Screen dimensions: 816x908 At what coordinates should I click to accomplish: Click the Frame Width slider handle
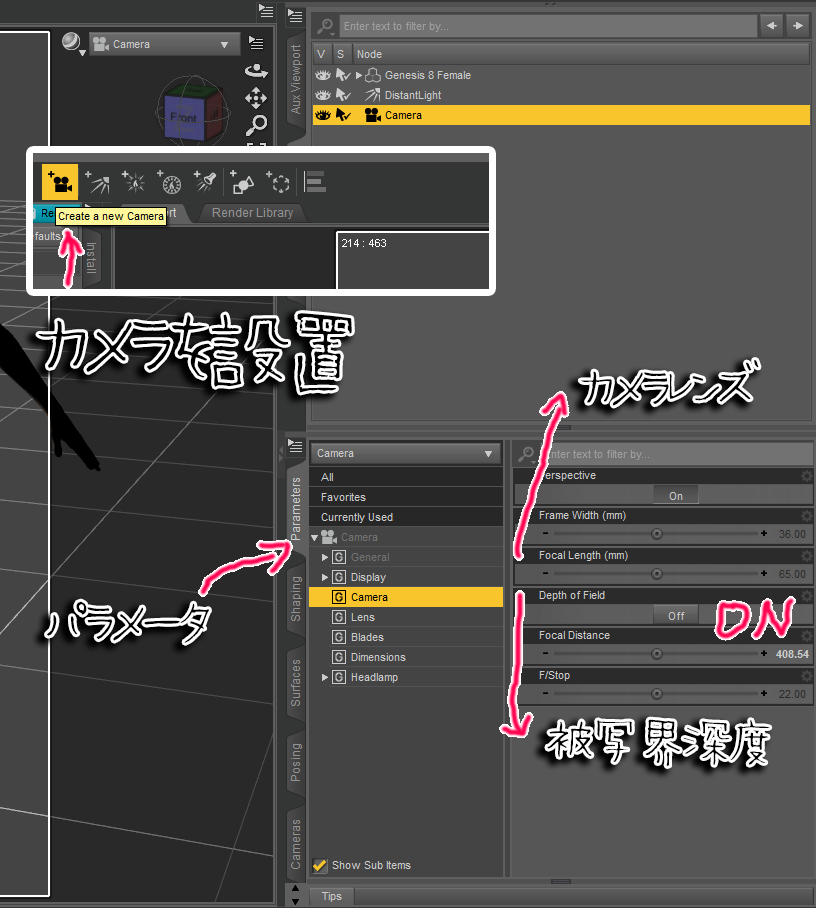(657, 534)
